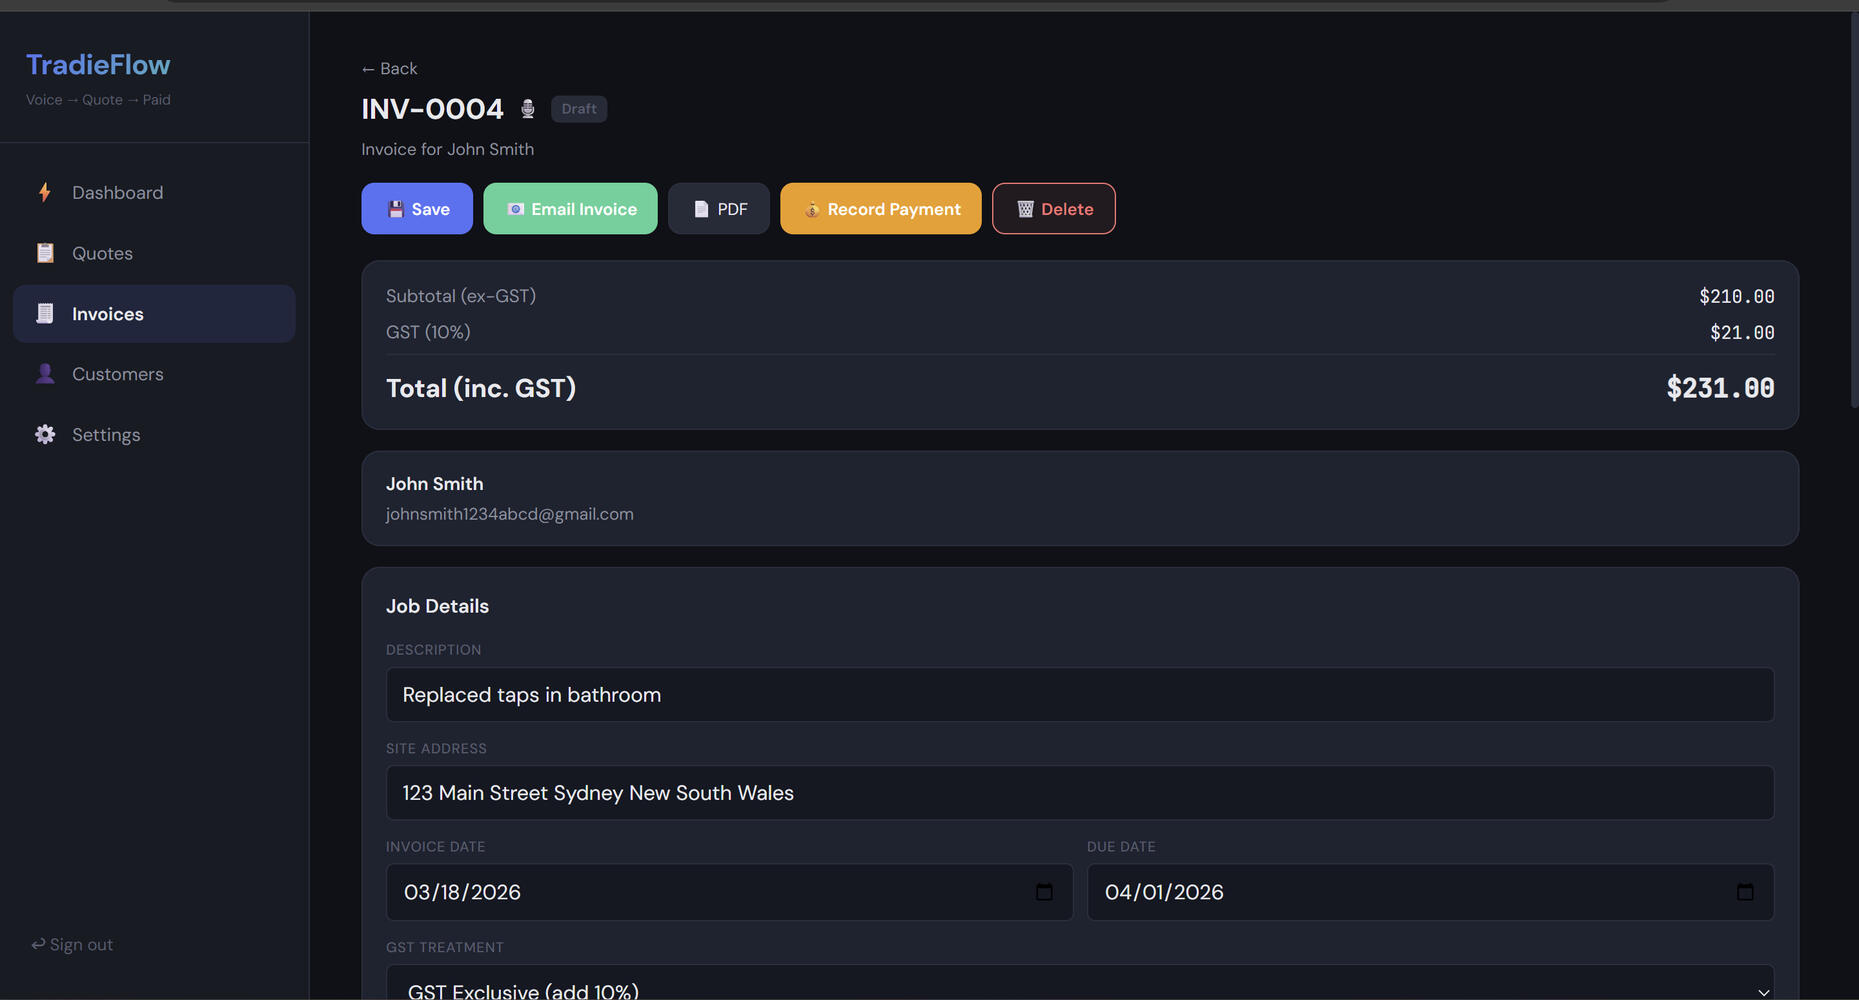Open the invoice date calendar picker

click(x=1044, y=892)
